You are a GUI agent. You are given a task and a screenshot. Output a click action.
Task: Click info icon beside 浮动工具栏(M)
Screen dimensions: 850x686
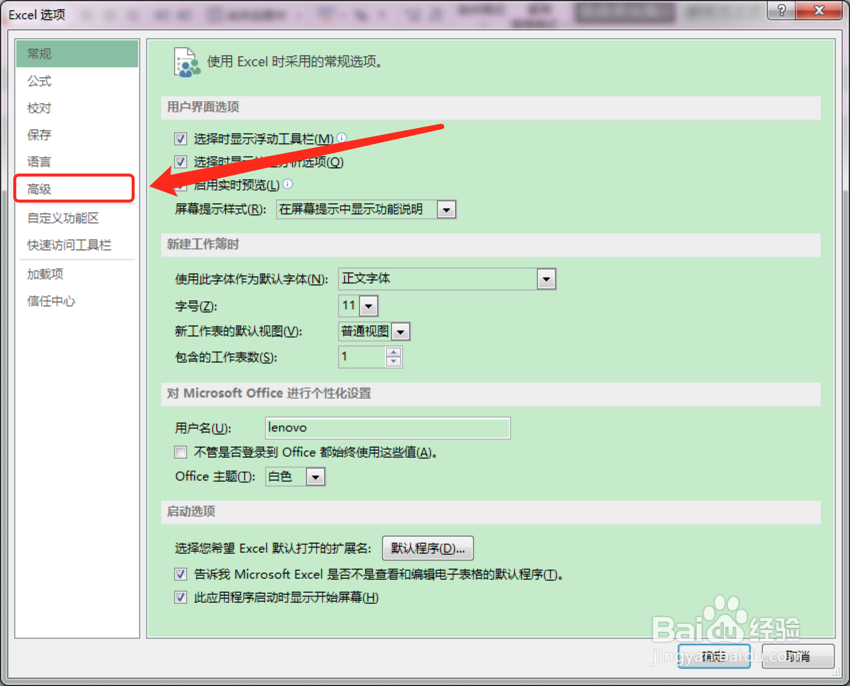[342, 138]
